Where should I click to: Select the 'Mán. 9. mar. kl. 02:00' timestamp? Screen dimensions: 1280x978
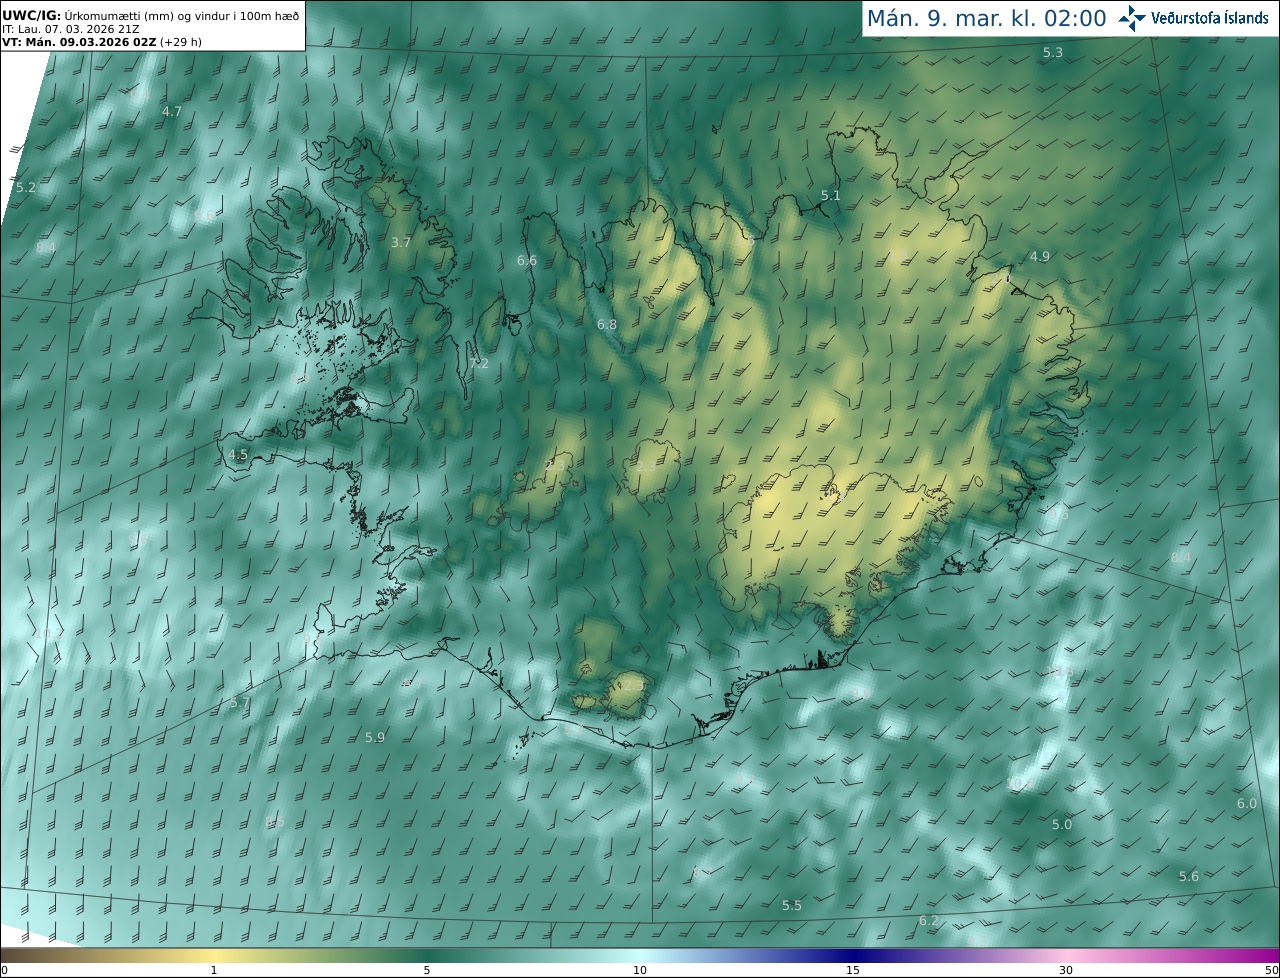pyautogui.click(x=986, y=18)
